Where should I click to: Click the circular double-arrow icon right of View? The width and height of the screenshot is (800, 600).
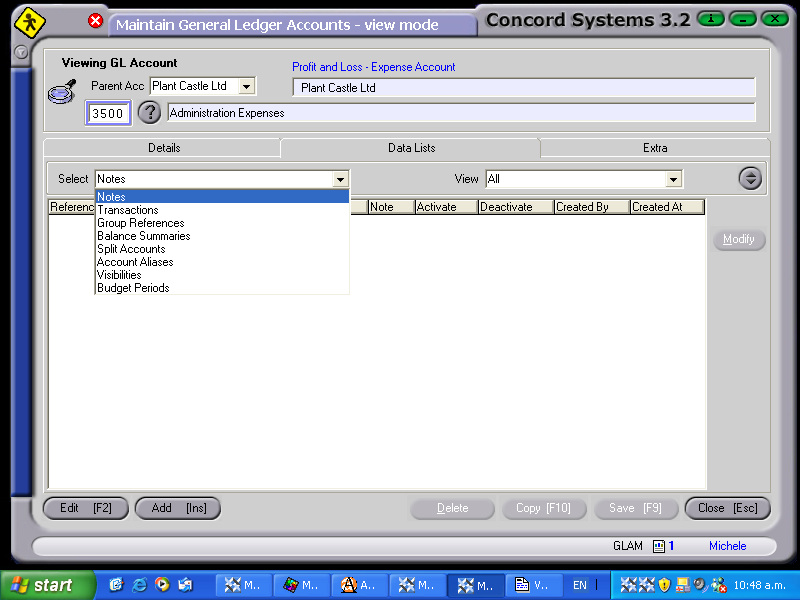[x=750, y=177]
